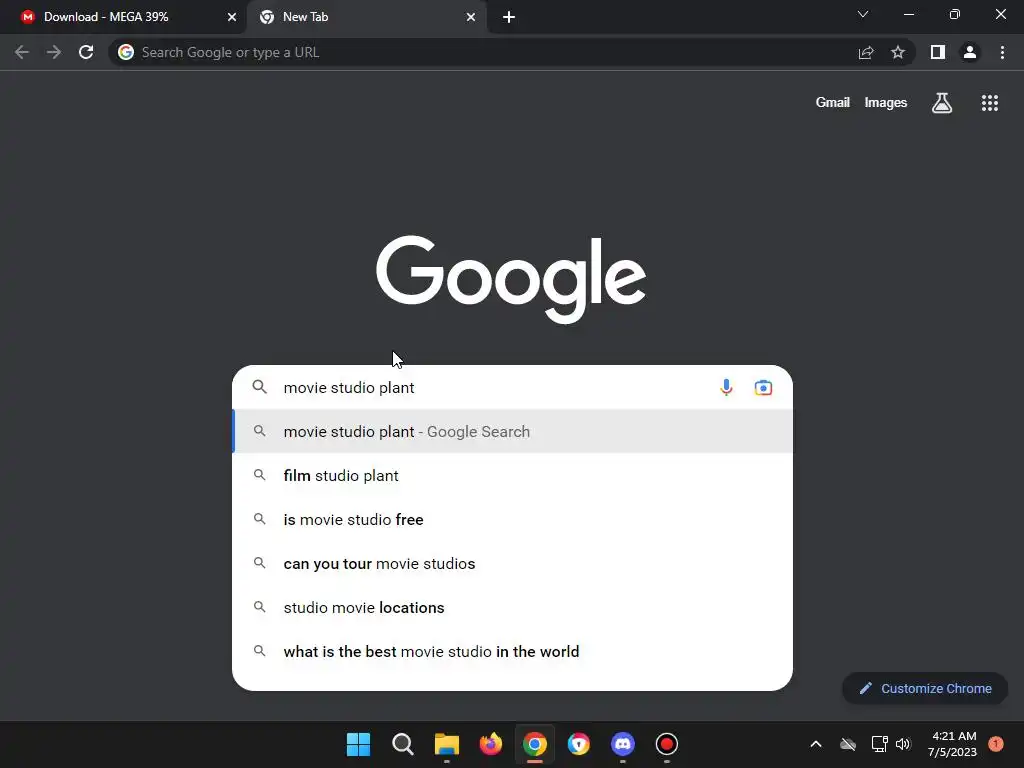Close the Download - MEGA tab
The image size is (1024, 768).
(x=232, y=17)
